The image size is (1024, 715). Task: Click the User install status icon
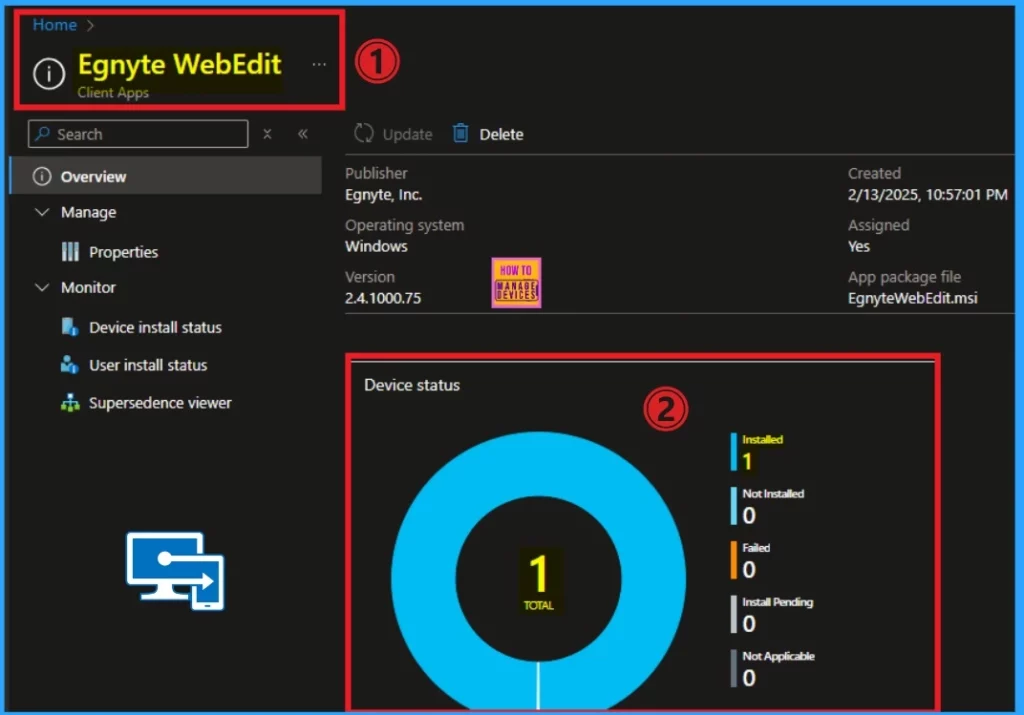click(69, 364)
